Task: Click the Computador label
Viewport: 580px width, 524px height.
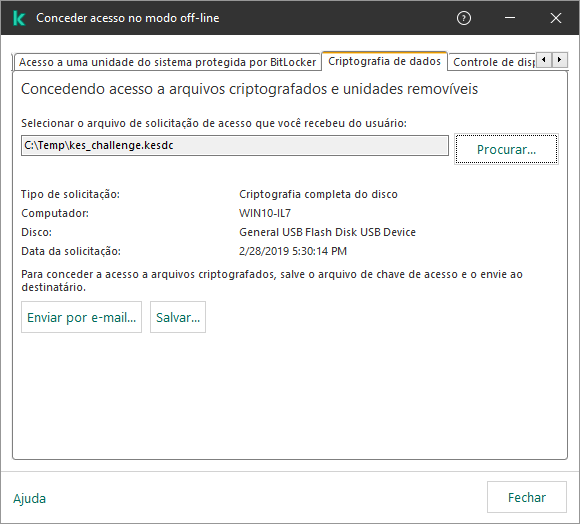Action: [55, 213]
